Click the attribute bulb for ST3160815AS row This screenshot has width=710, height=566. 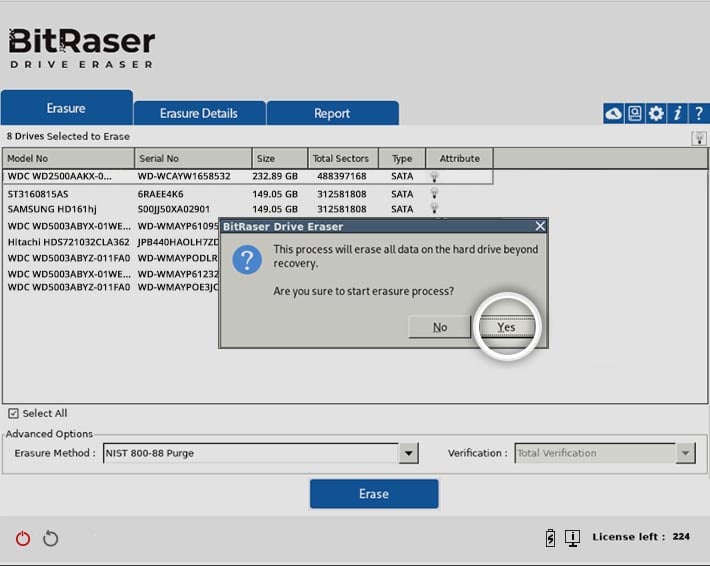click(x=434, y=194)
